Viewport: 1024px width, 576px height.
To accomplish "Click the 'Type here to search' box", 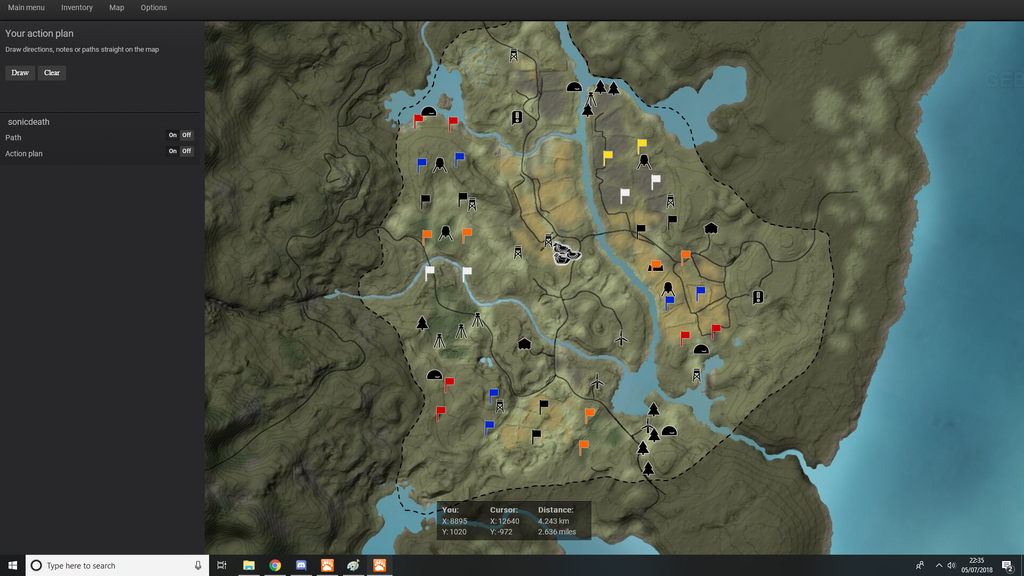I will point(118,566).
